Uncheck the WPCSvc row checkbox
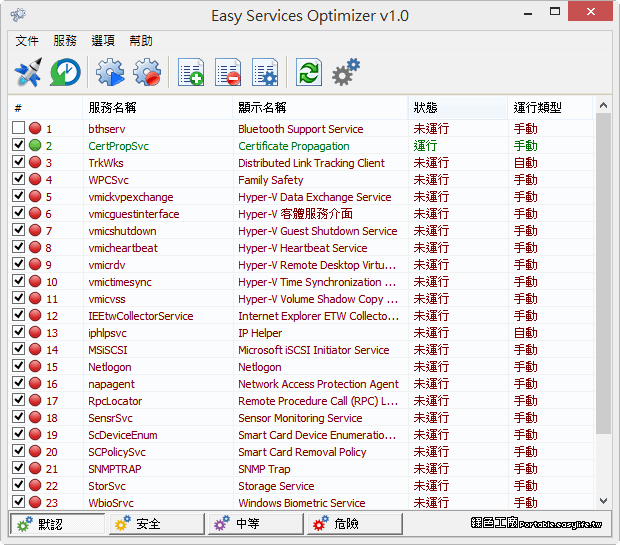The image size is (620, 545). pyautogui.click(x=18, y=179)
